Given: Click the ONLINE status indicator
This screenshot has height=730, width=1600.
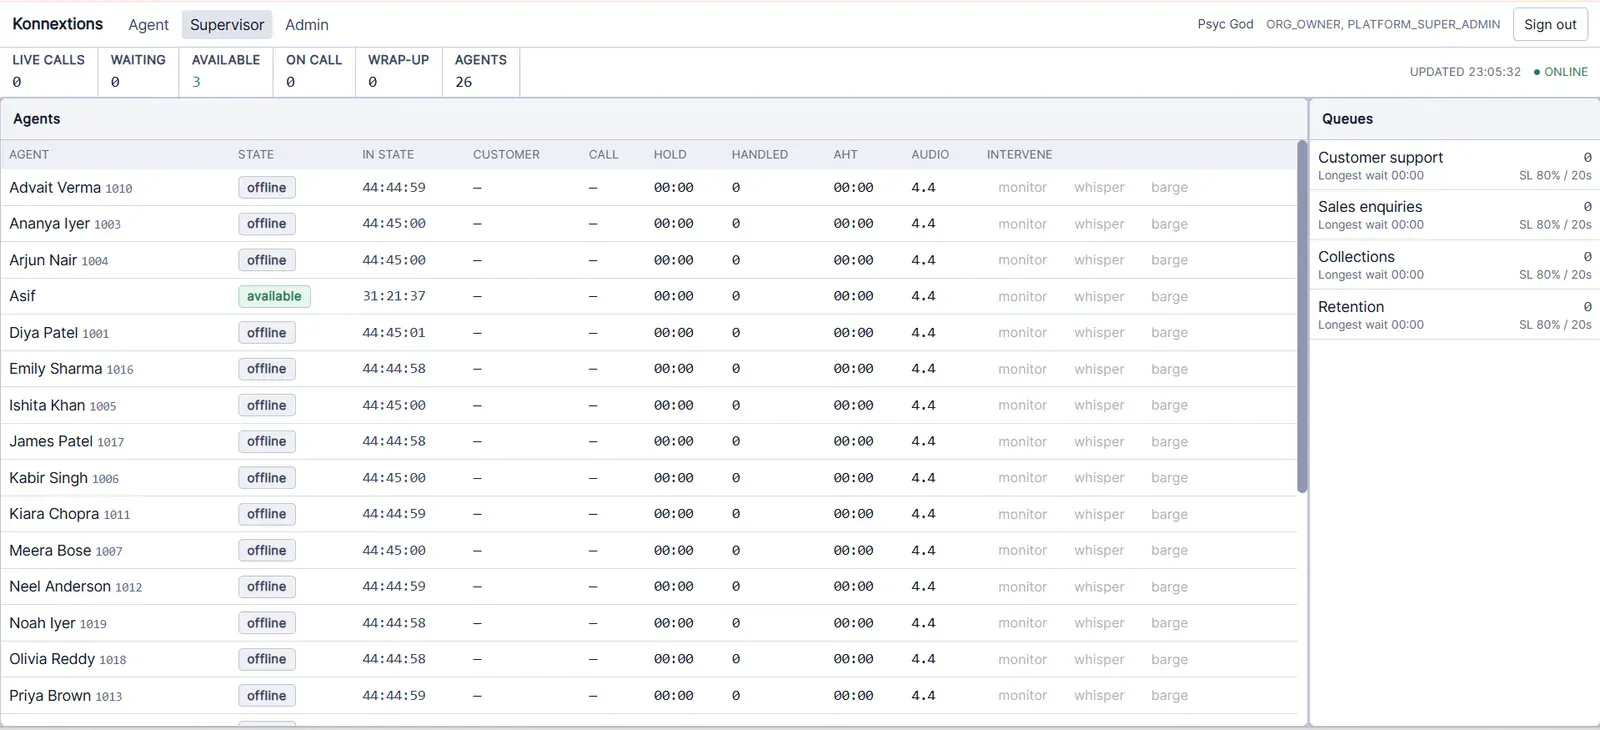Looking at the screenshot, I should pos(1561,72).
